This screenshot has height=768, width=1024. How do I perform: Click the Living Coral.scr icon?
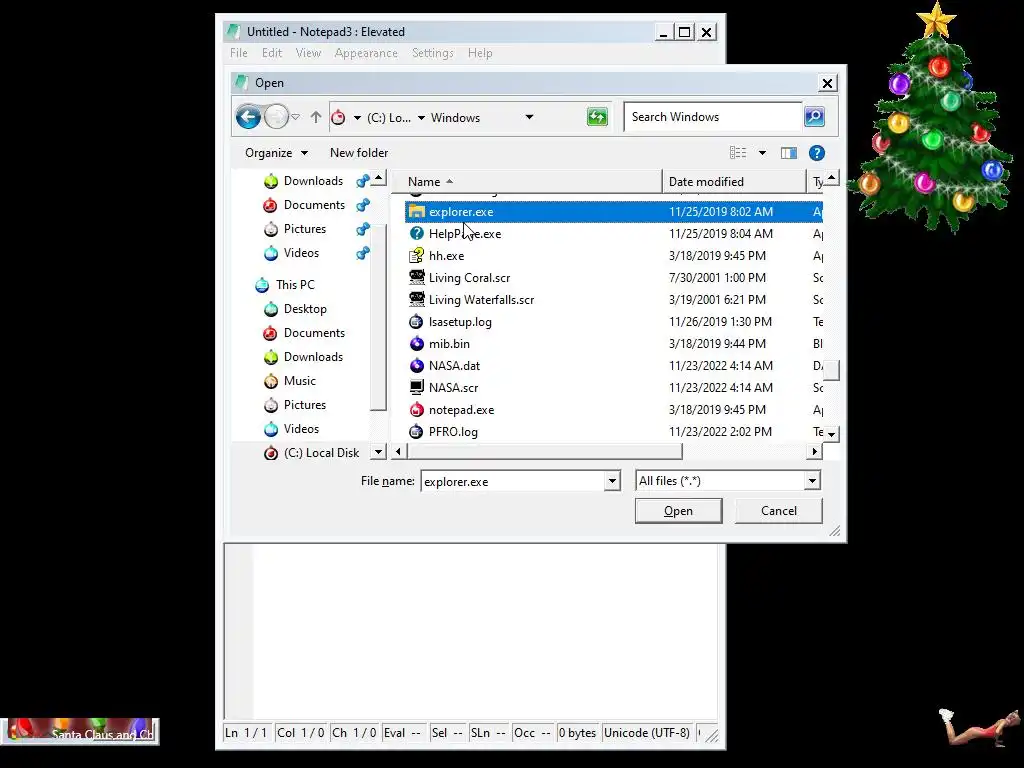416,278
